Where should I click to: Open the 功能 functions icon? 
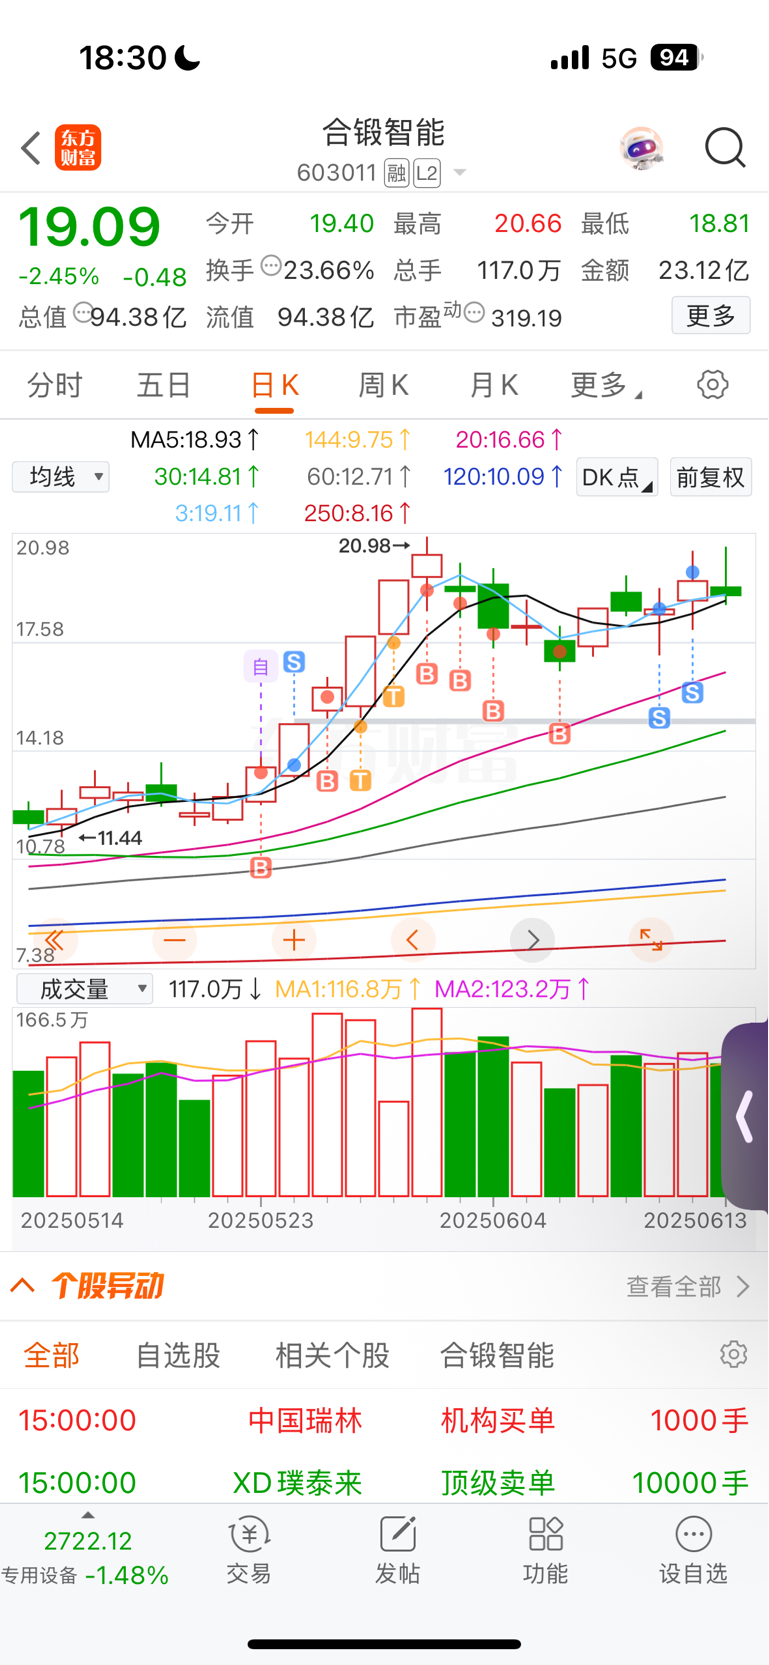click(545, 1551)
